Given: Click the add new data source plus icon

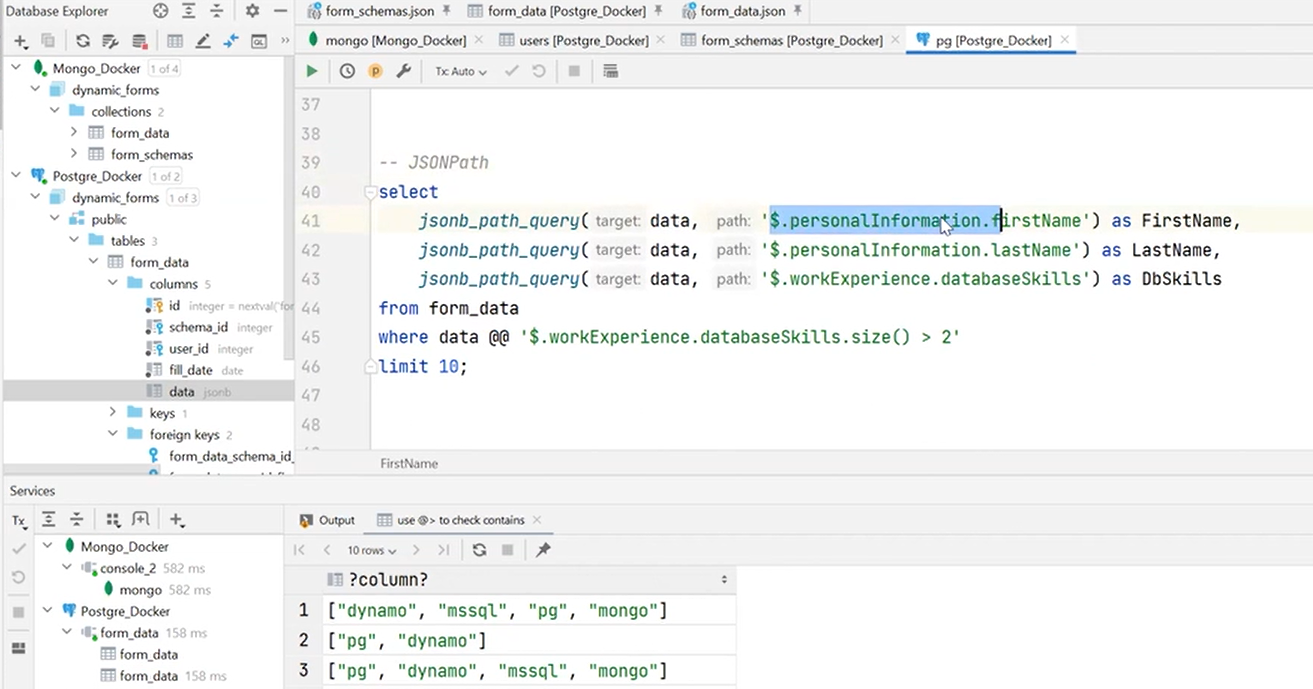Looking at the screenshot, I should click(x=20, y=41).
